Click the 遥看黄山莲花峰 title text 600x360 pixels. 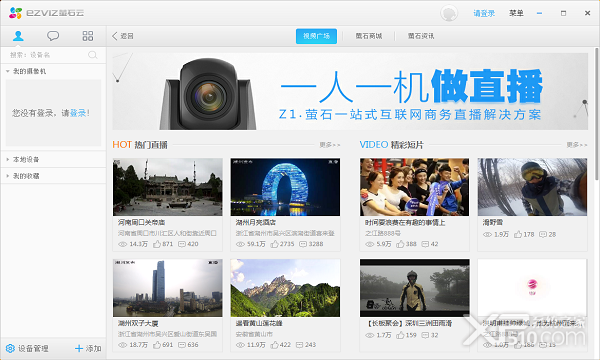(259, 323)
